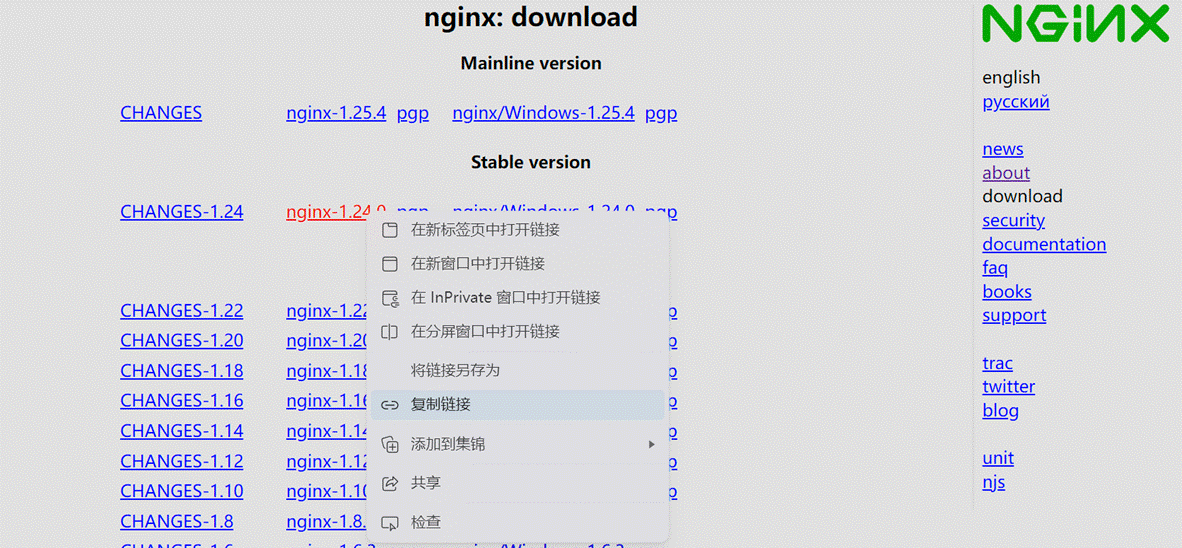Click the inspect icon in context menu
1182x548 pixels.
pyautogui.click(x=390, y=522)
